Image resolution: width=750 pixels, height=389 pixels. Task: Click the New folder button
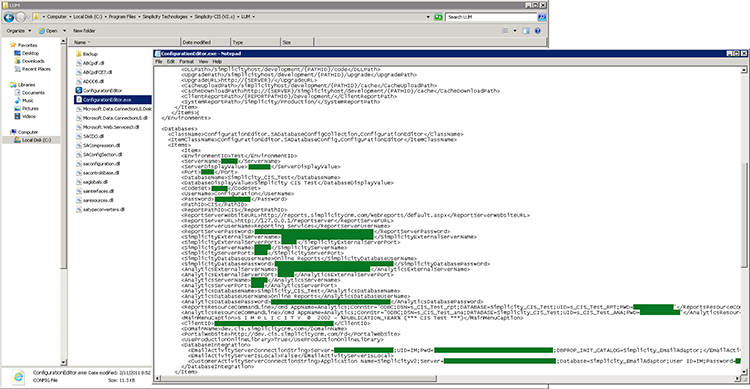tap(84, 31)
